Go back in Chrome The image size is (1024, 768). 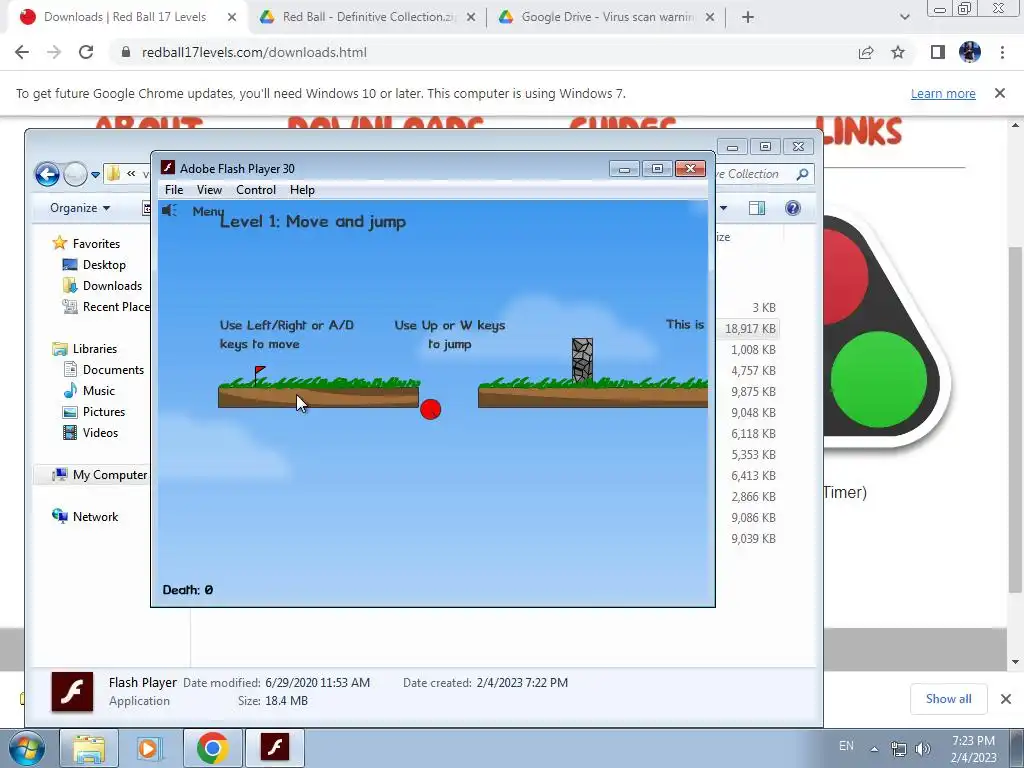tap(22, 52)
